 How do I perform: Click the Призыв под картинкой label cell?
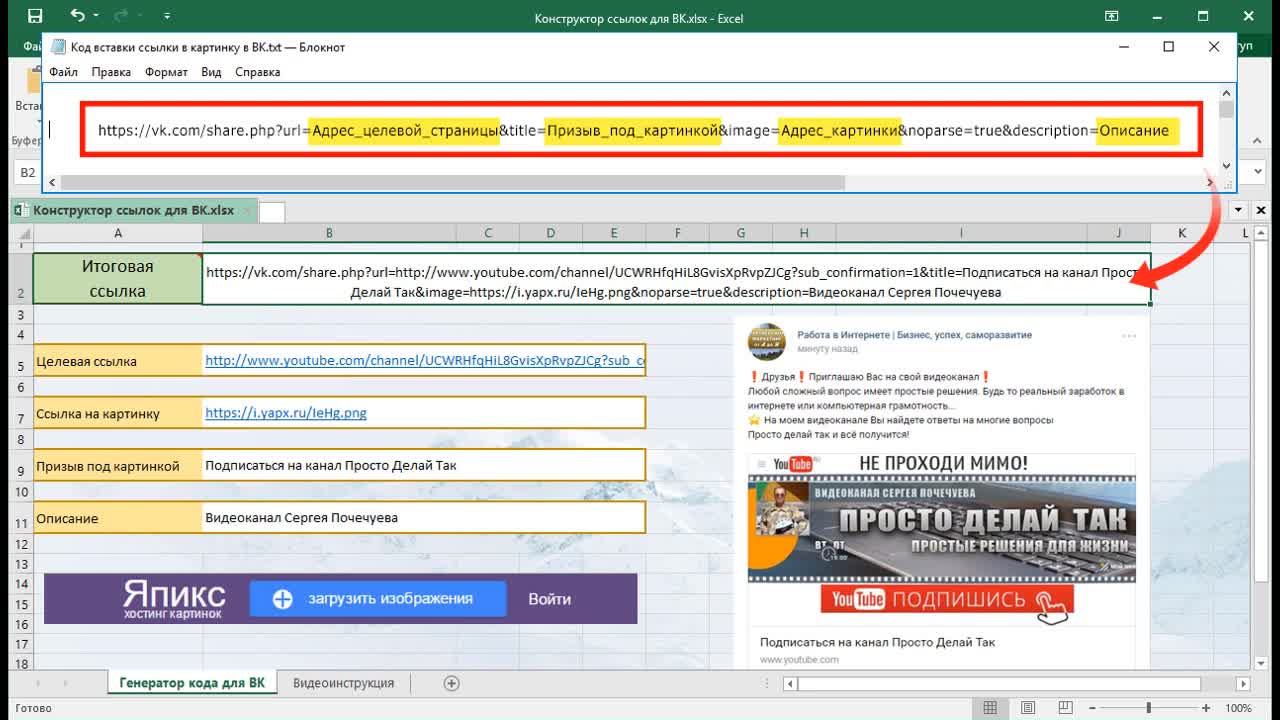pos(118,466)
